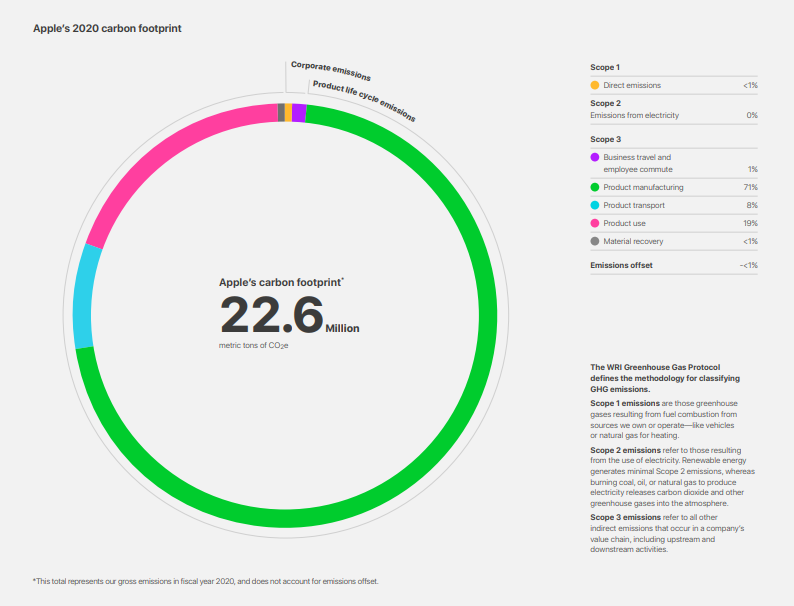Click the 'Scope 2' legend heading
Image resolution: width=794 pixels, height=606 pixels.
coord(605,103)
